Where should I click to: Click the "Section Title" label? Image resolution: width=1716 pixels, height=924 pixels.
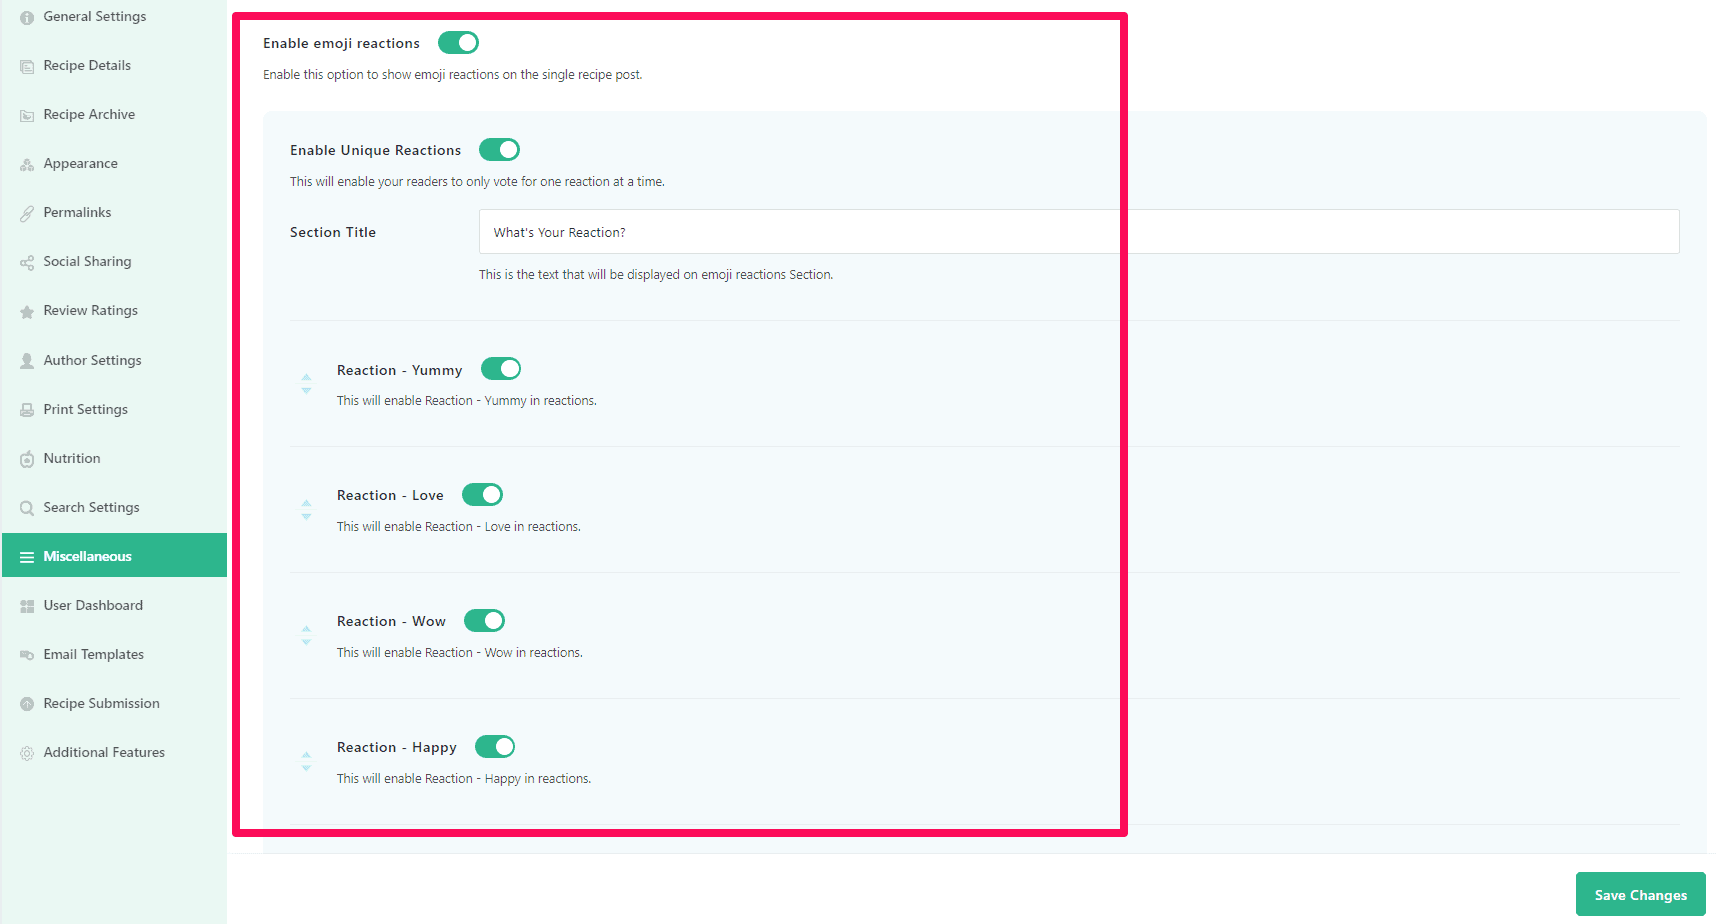(333, 232)
